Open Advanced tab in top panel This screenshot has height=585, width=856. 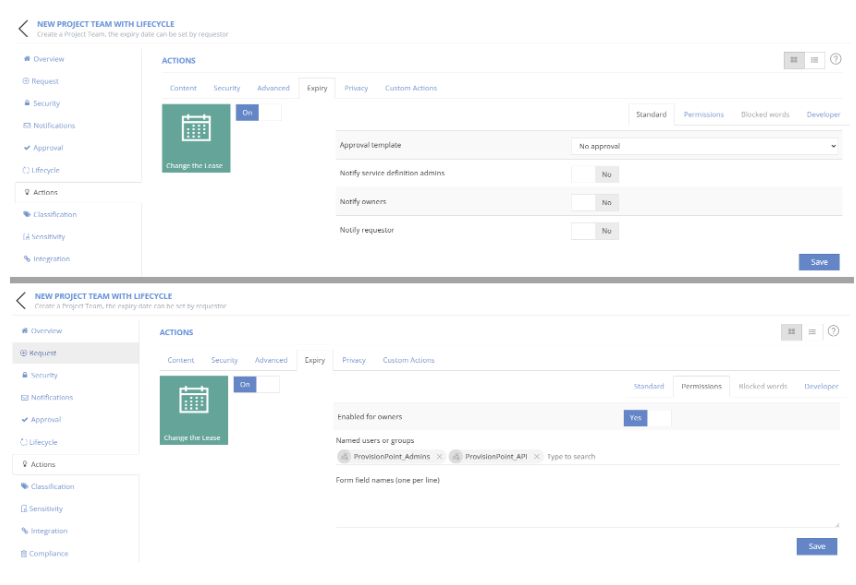(x=273, y=88)
